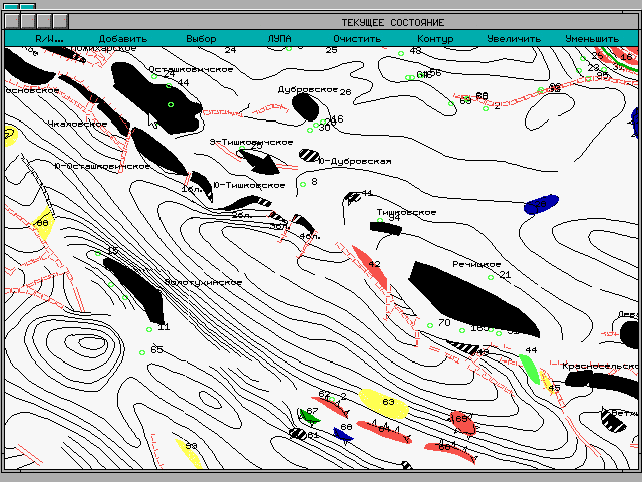The image size is (642, 482).
Task: Select the Выбор menu option
Action: [x=201, y=39]
